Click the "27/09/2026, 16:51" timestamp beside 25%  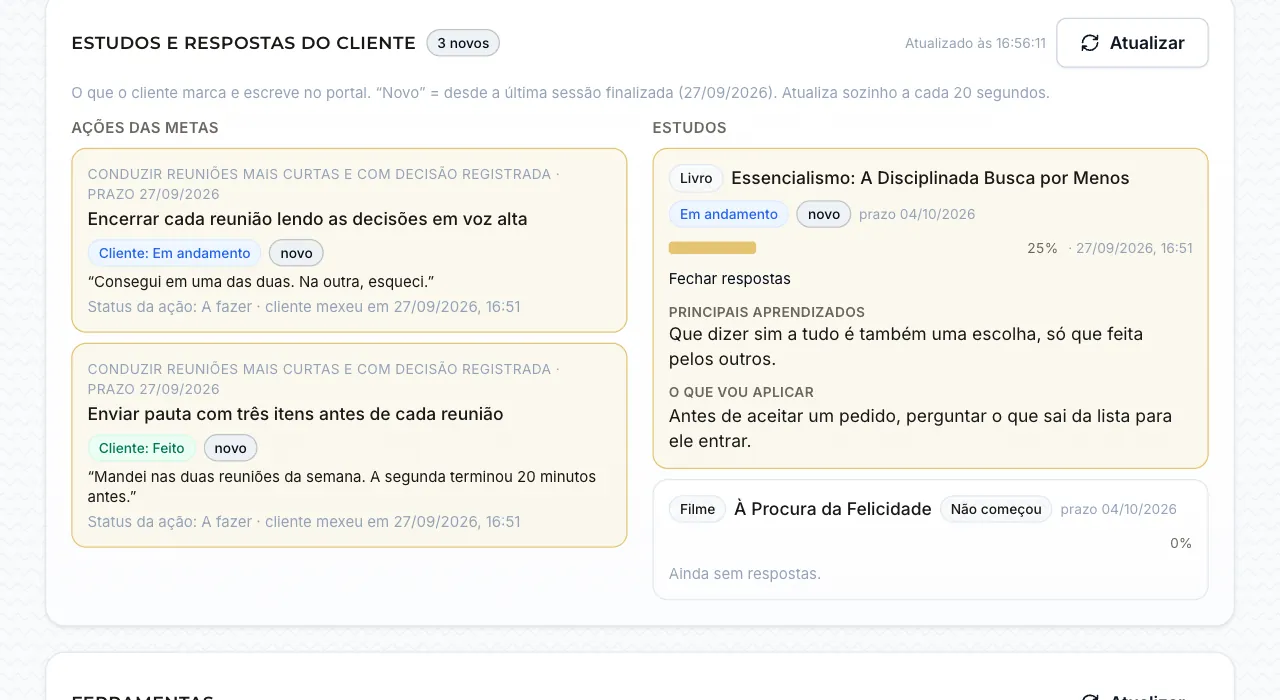(x=1134, y=248)
